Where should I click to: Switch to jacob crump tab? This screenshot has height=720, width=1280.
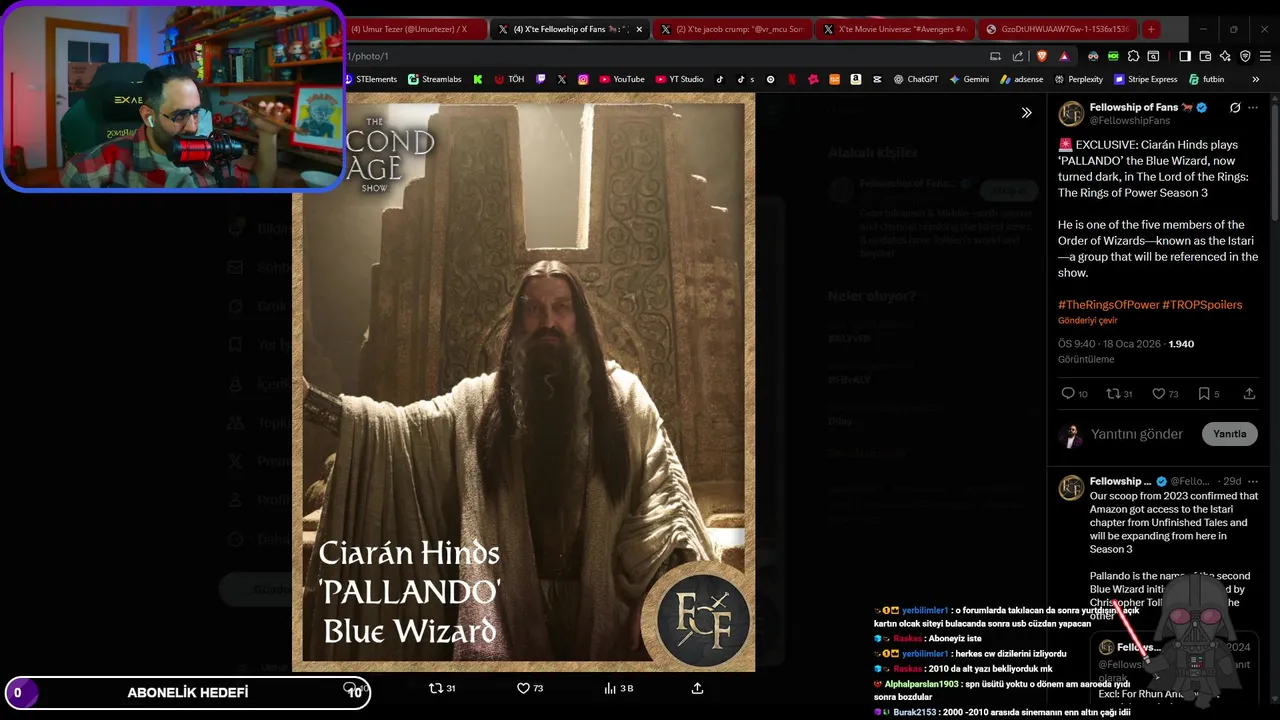[732, 29]
